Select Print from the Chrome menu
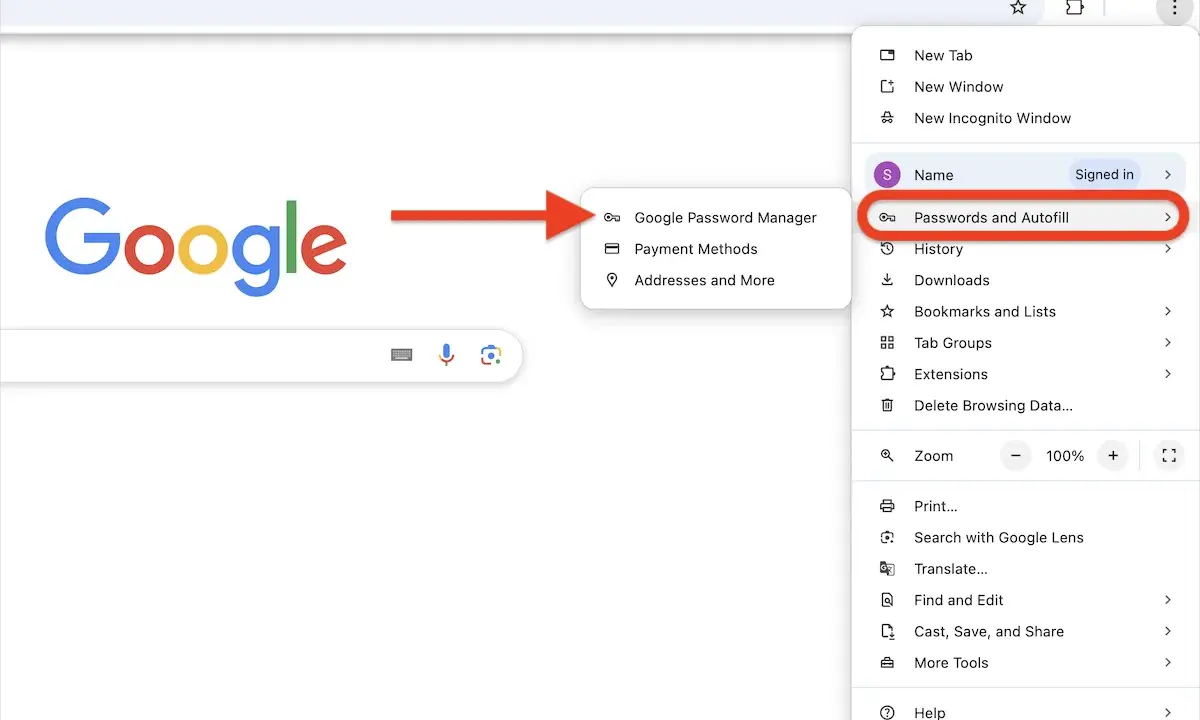The height and width of the screenshot is (720, 1200). (1025, 507)
